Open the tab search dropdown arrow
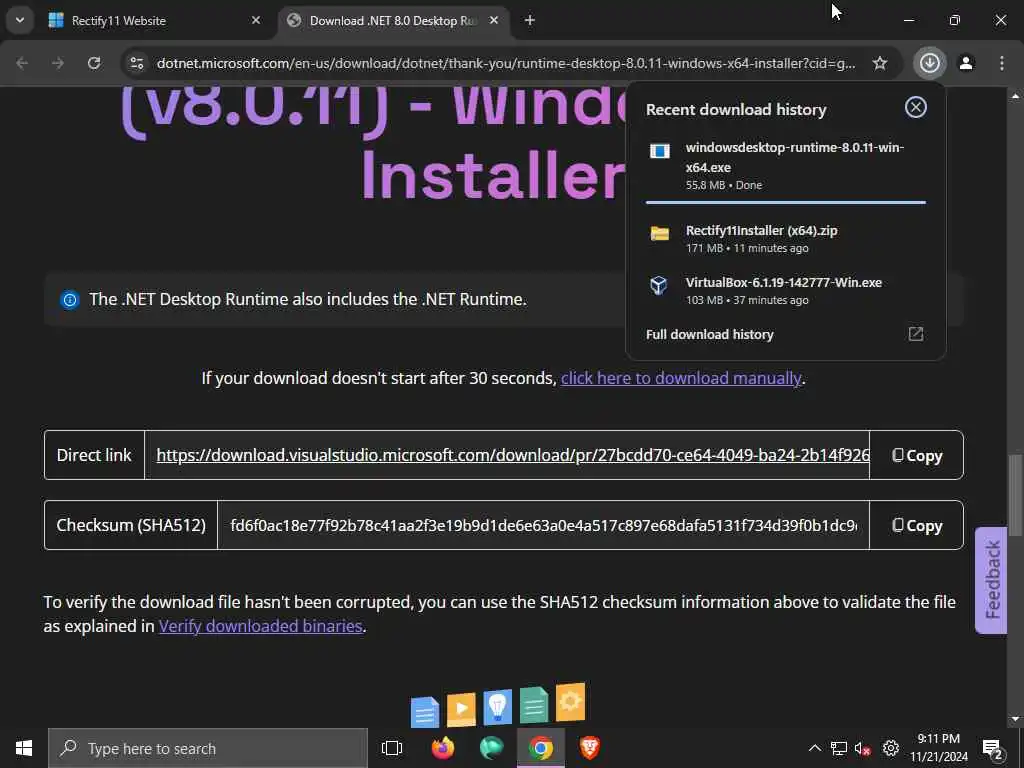Image resolution: width=1024 pixels, height=768 pixels. pyautogui.click(x=20, y=20)
